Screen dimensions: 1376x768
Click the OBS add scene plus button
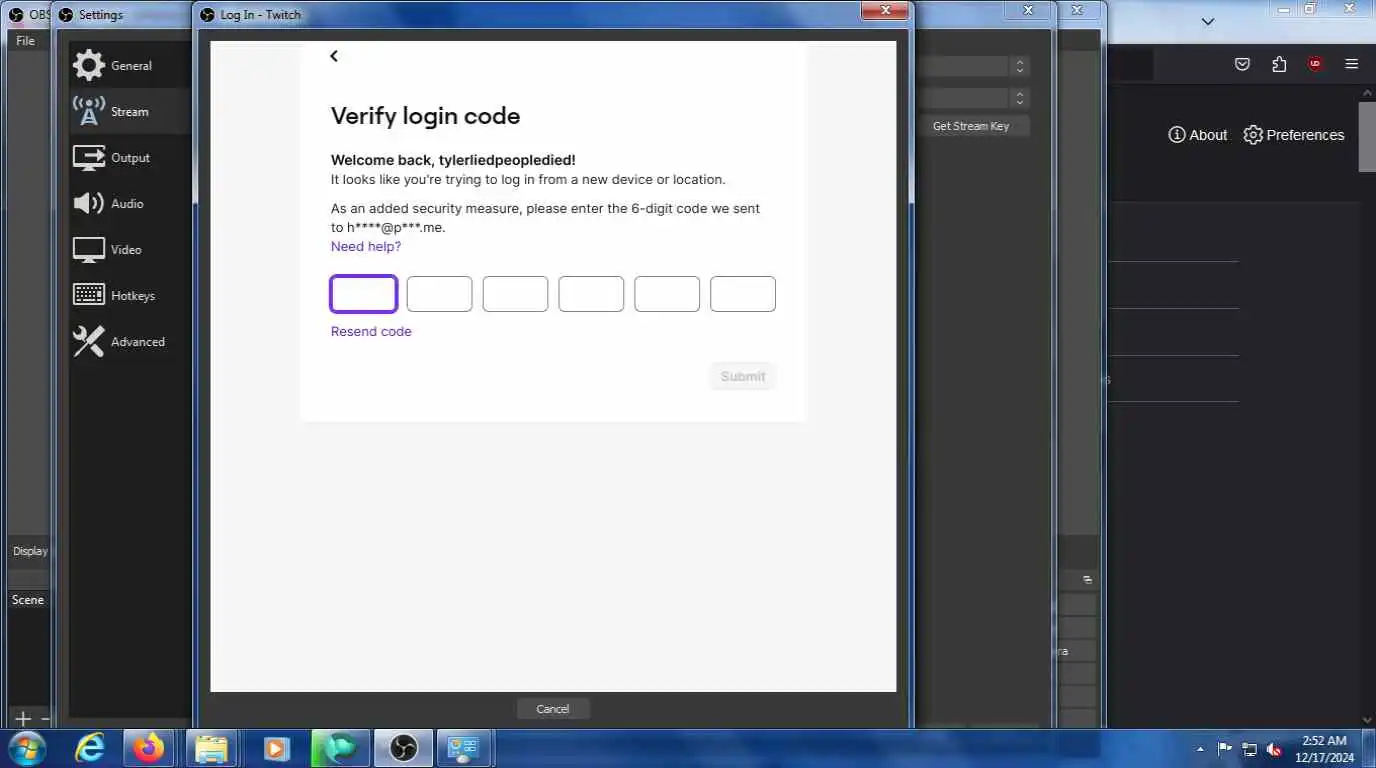pyautogui.click(x=23, y=718)
